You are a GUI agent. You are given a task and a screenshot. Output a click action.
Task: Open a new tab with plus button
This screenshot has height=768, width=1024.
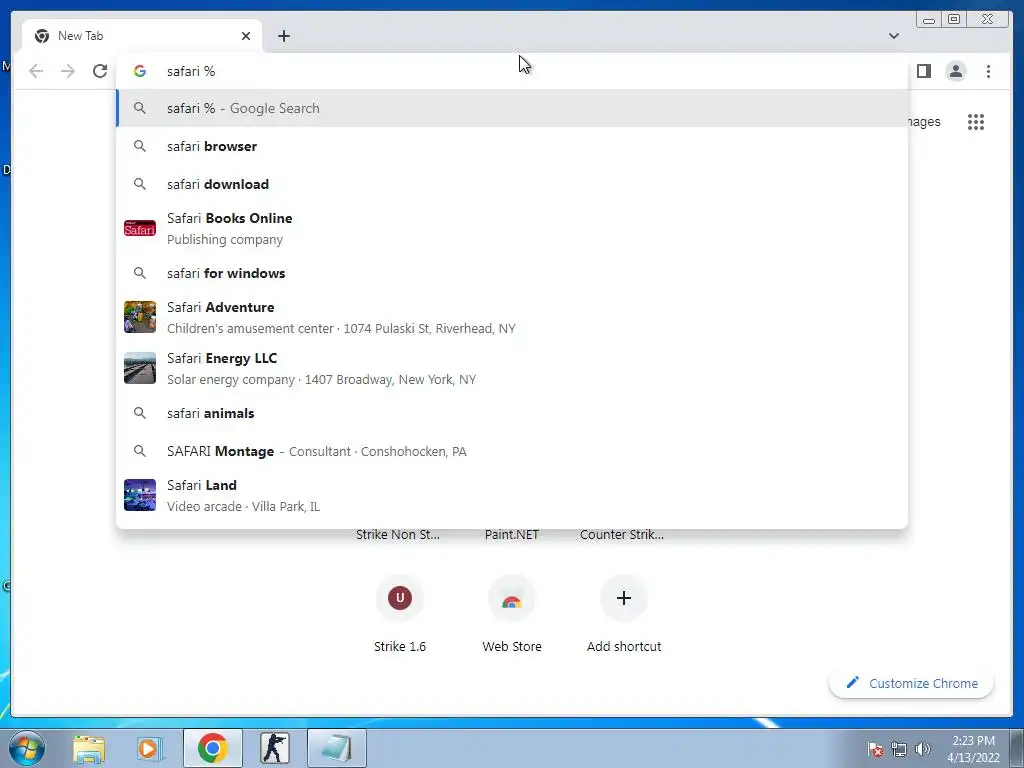coord(283,36)
